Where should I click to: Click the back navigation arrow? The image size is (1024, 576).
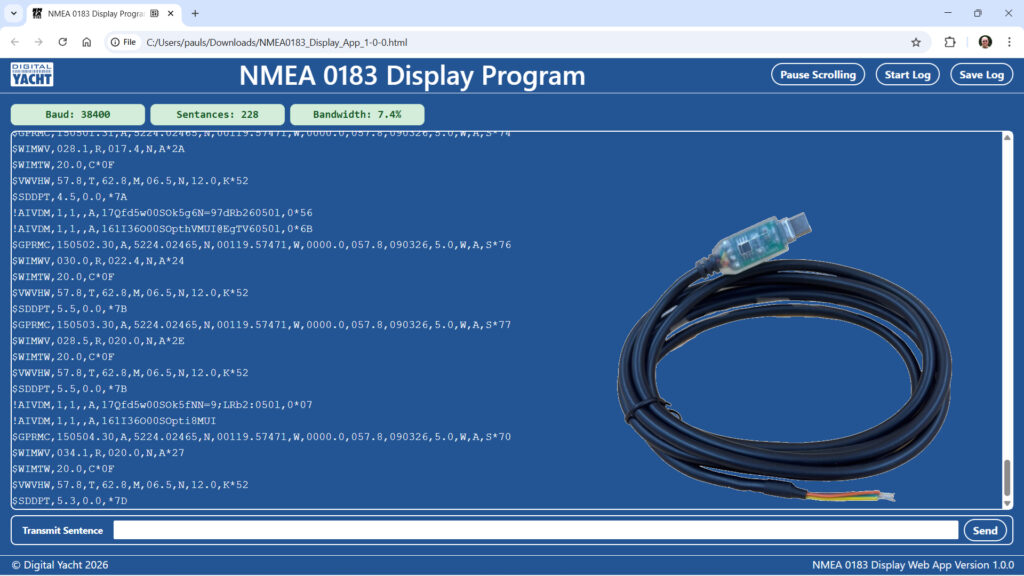15,42
